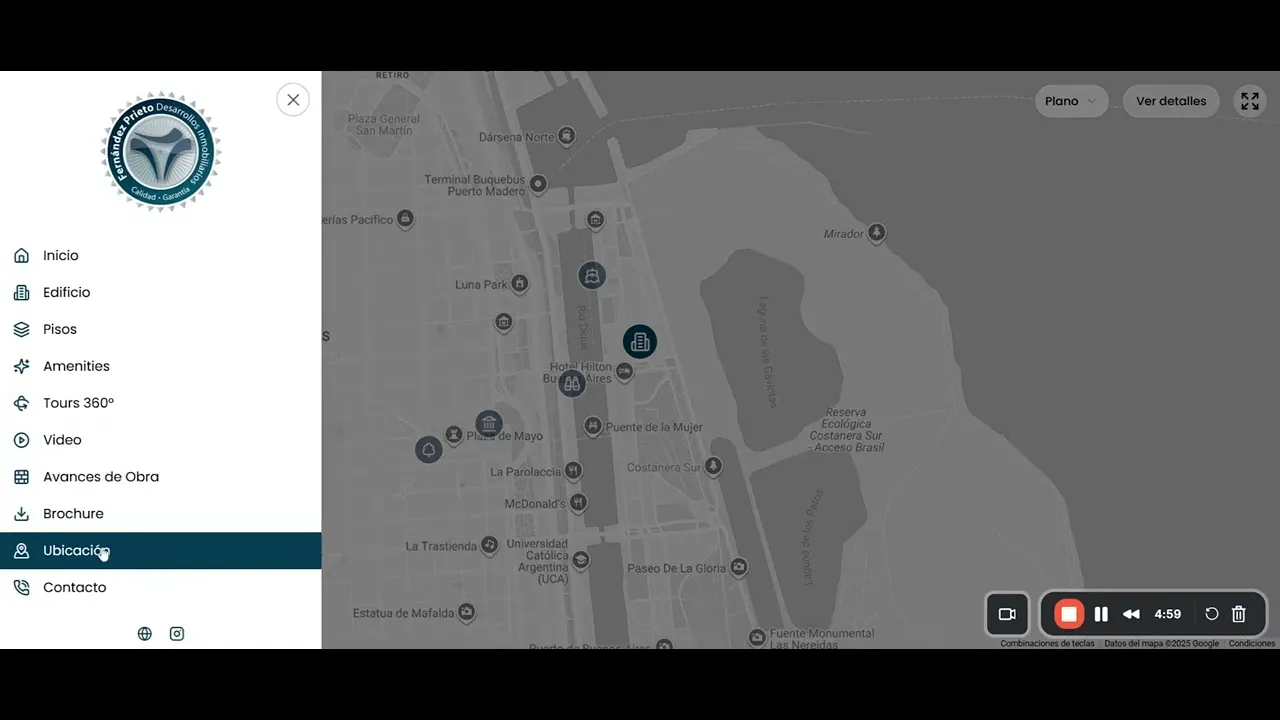Open the Video section
1280x720 pixels.
pos(160,440)
